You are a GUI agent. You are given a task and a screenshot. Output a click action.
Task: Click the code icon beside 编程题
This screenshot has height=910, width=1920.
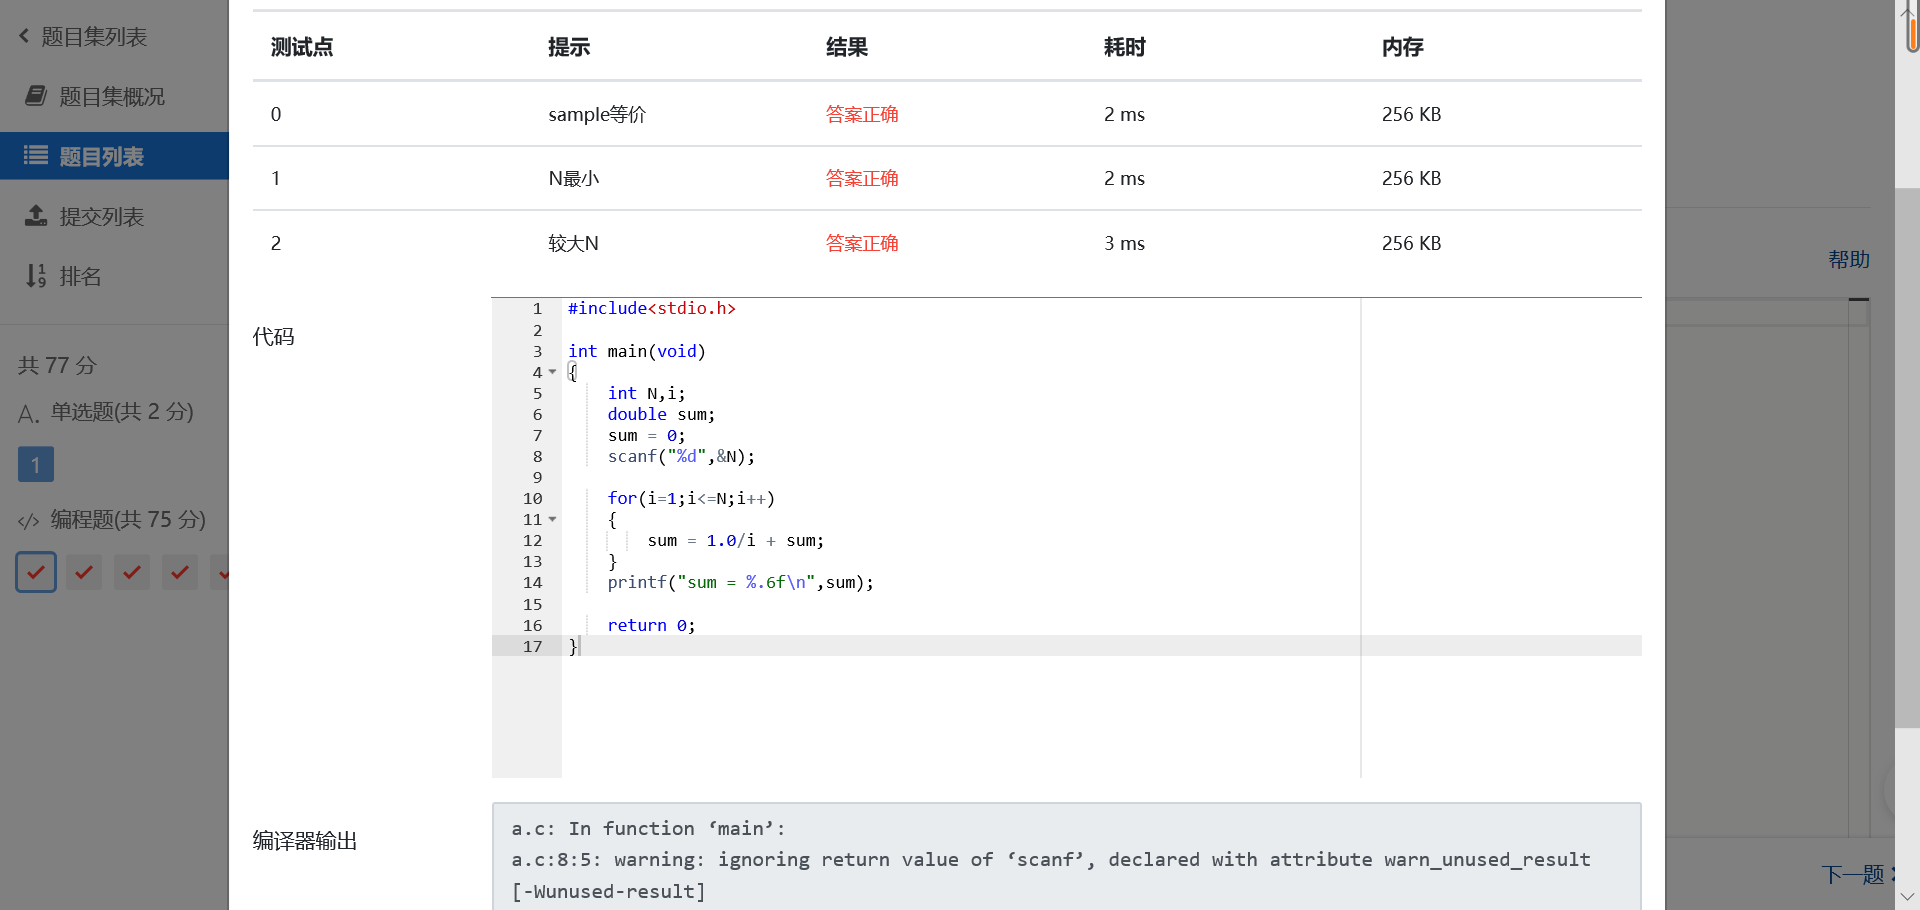coord(28,521)
